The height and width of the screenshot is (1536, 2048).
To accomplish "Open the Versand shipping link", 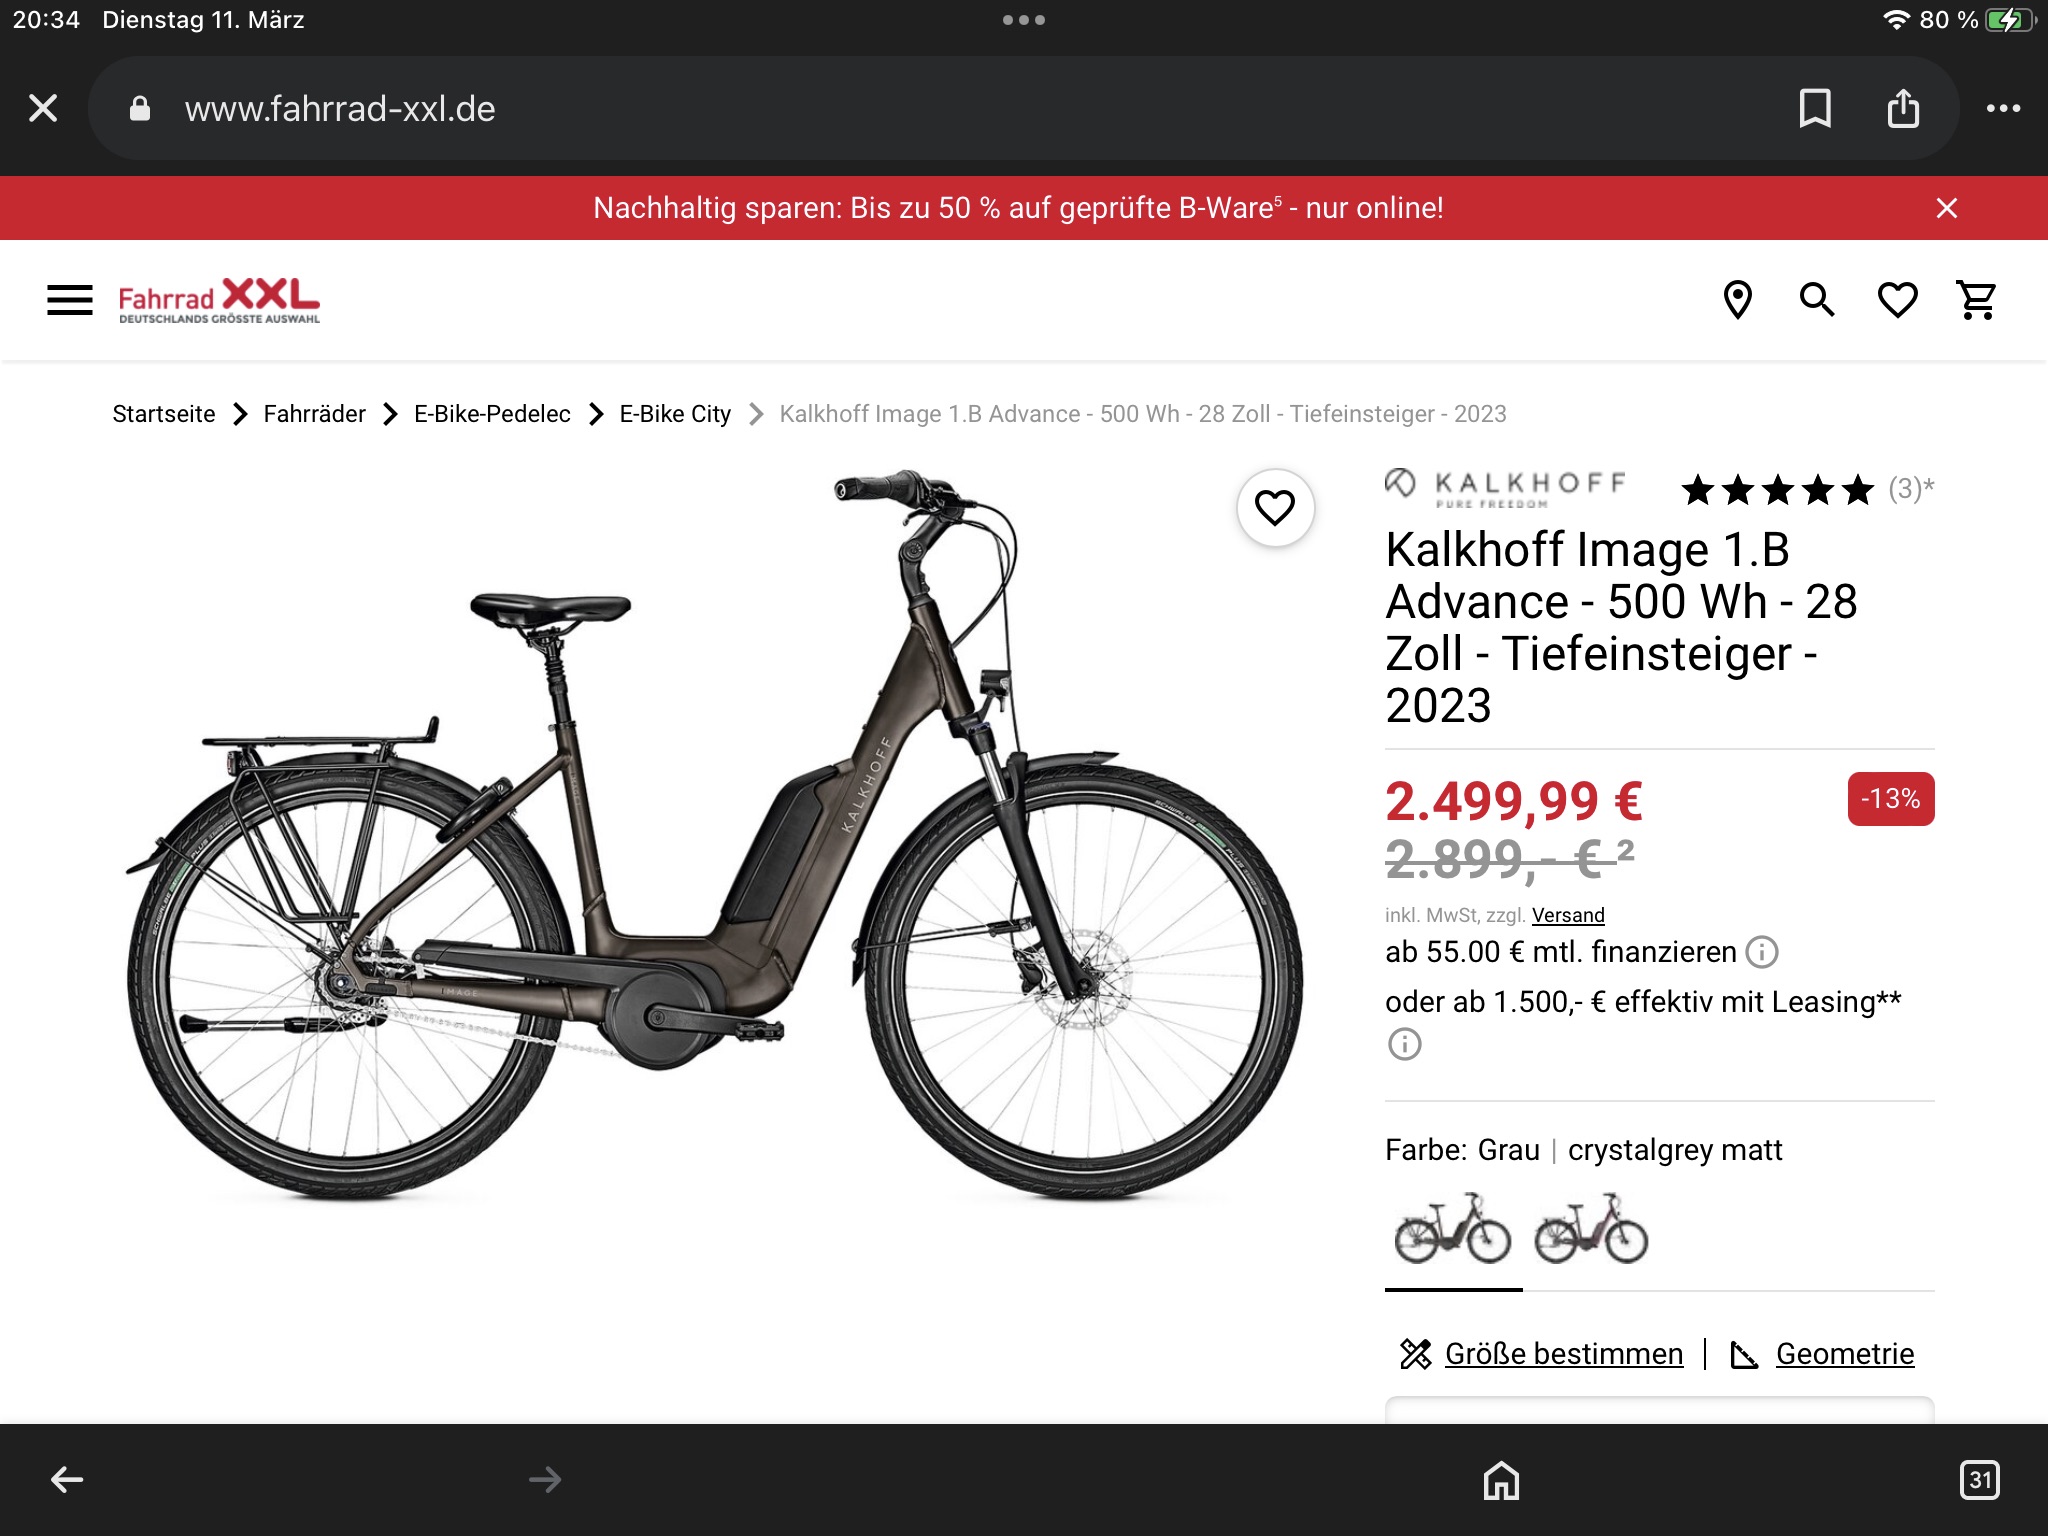I will 1568,915.
